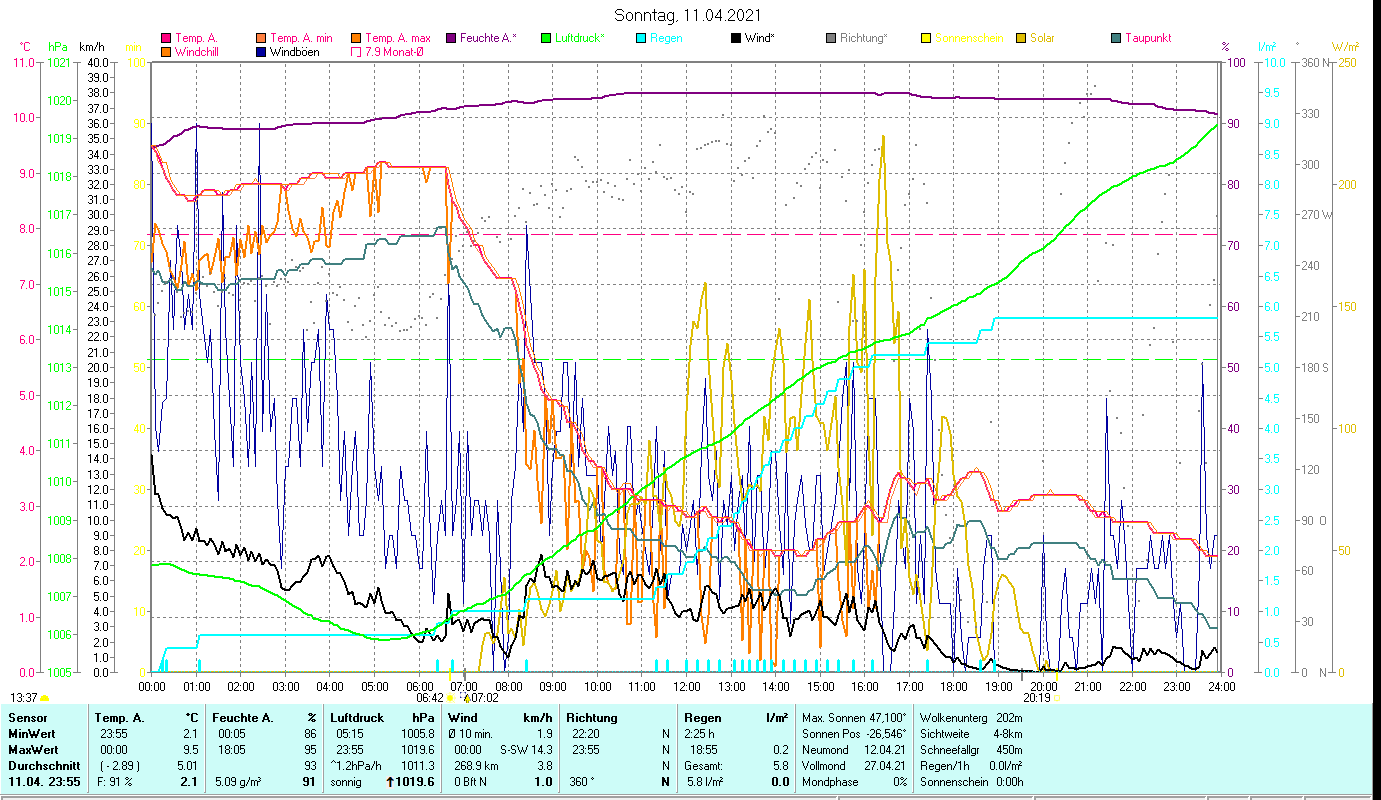Image resolution: width=1381 pixels, height=800 pixels.
Task: Click the chart title Sonntag, 11.04.2021
Action: click(x=690, y=15)
